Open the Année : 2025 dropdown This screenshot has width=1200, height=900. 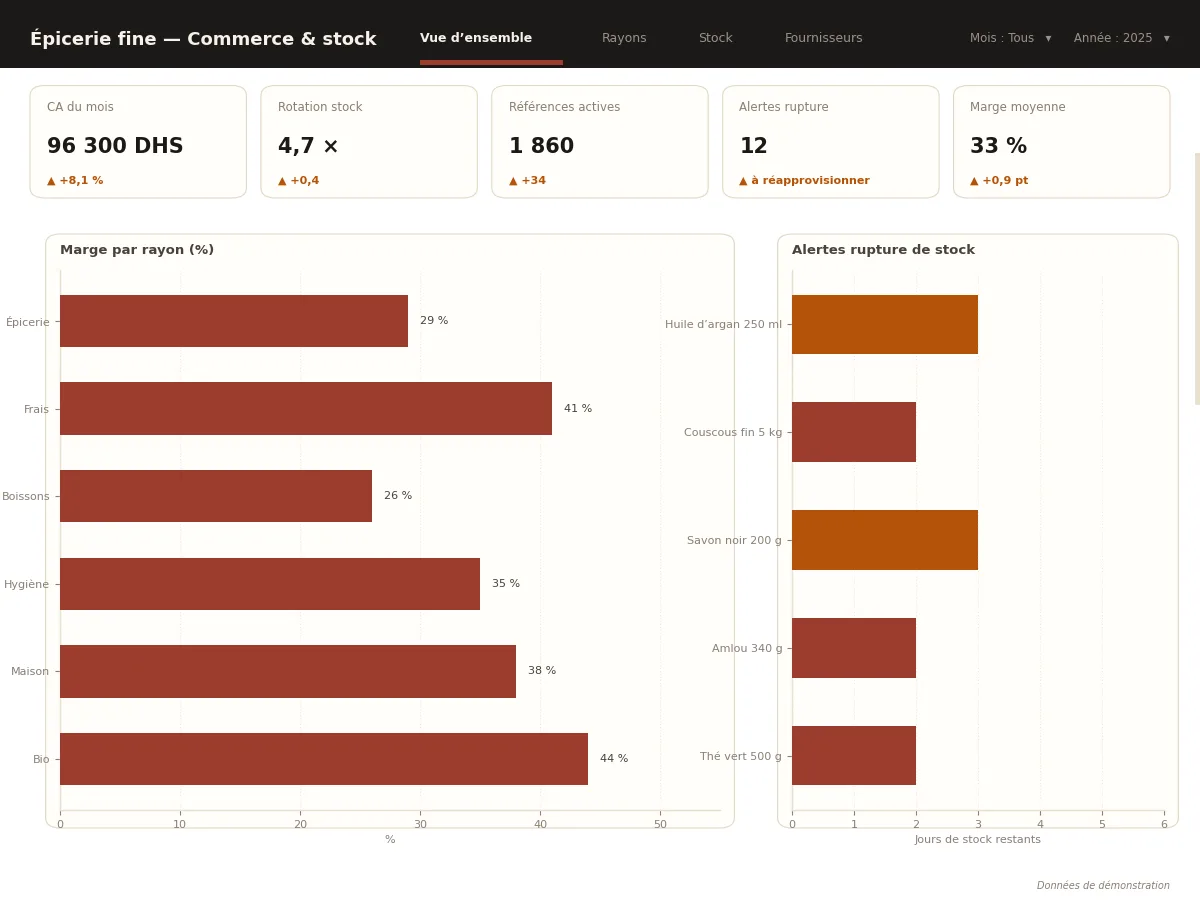click(x=1121, y=38)
